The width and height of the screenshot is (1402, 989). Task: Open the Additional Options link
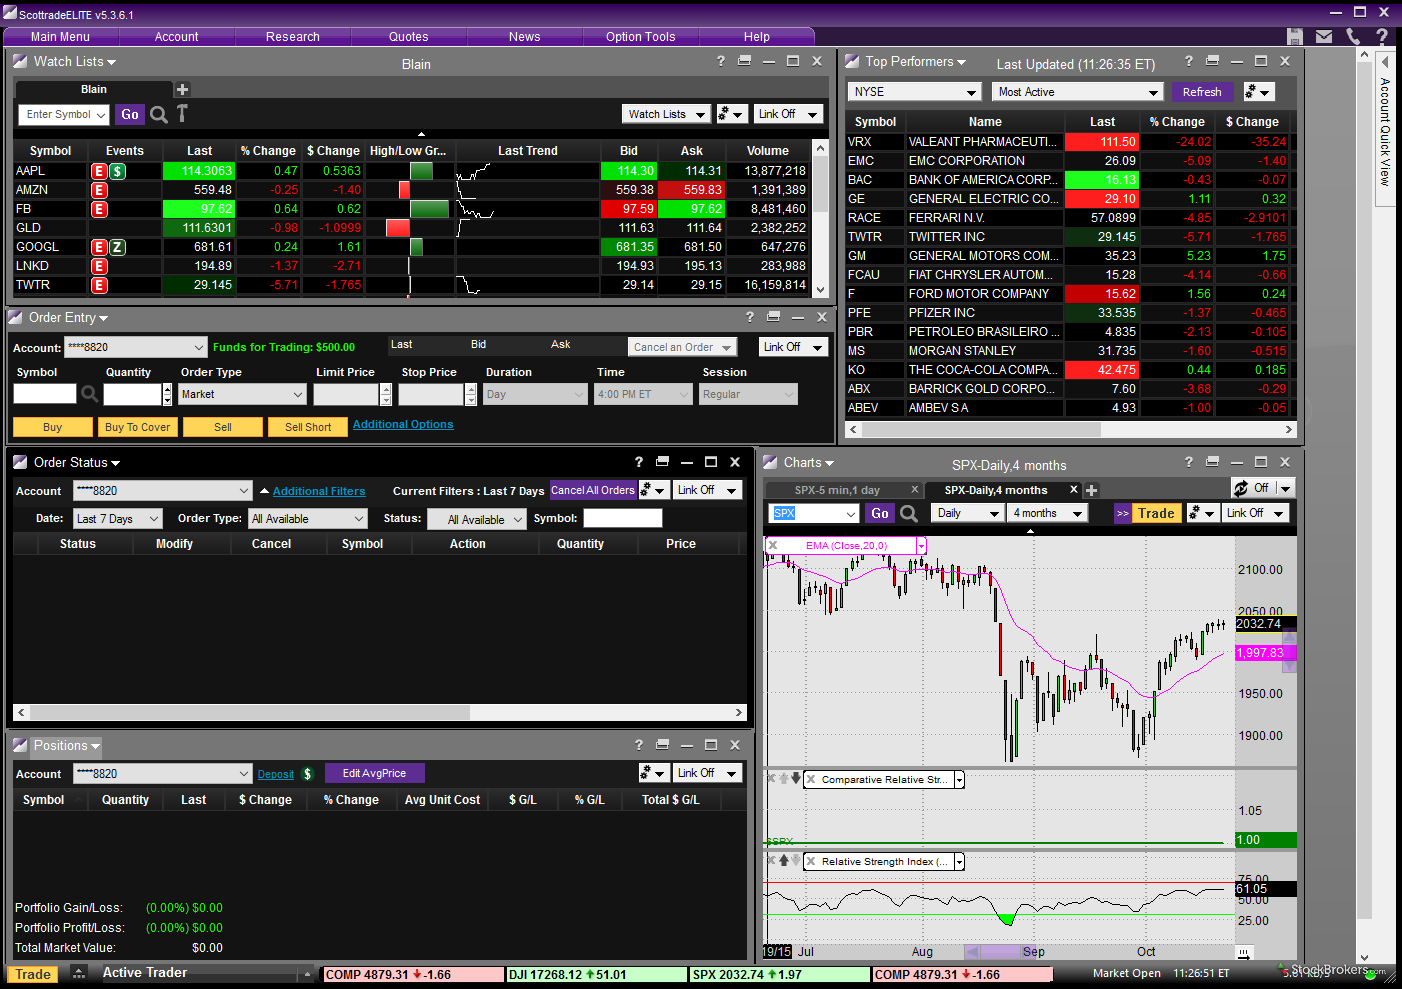coord(403,424)
